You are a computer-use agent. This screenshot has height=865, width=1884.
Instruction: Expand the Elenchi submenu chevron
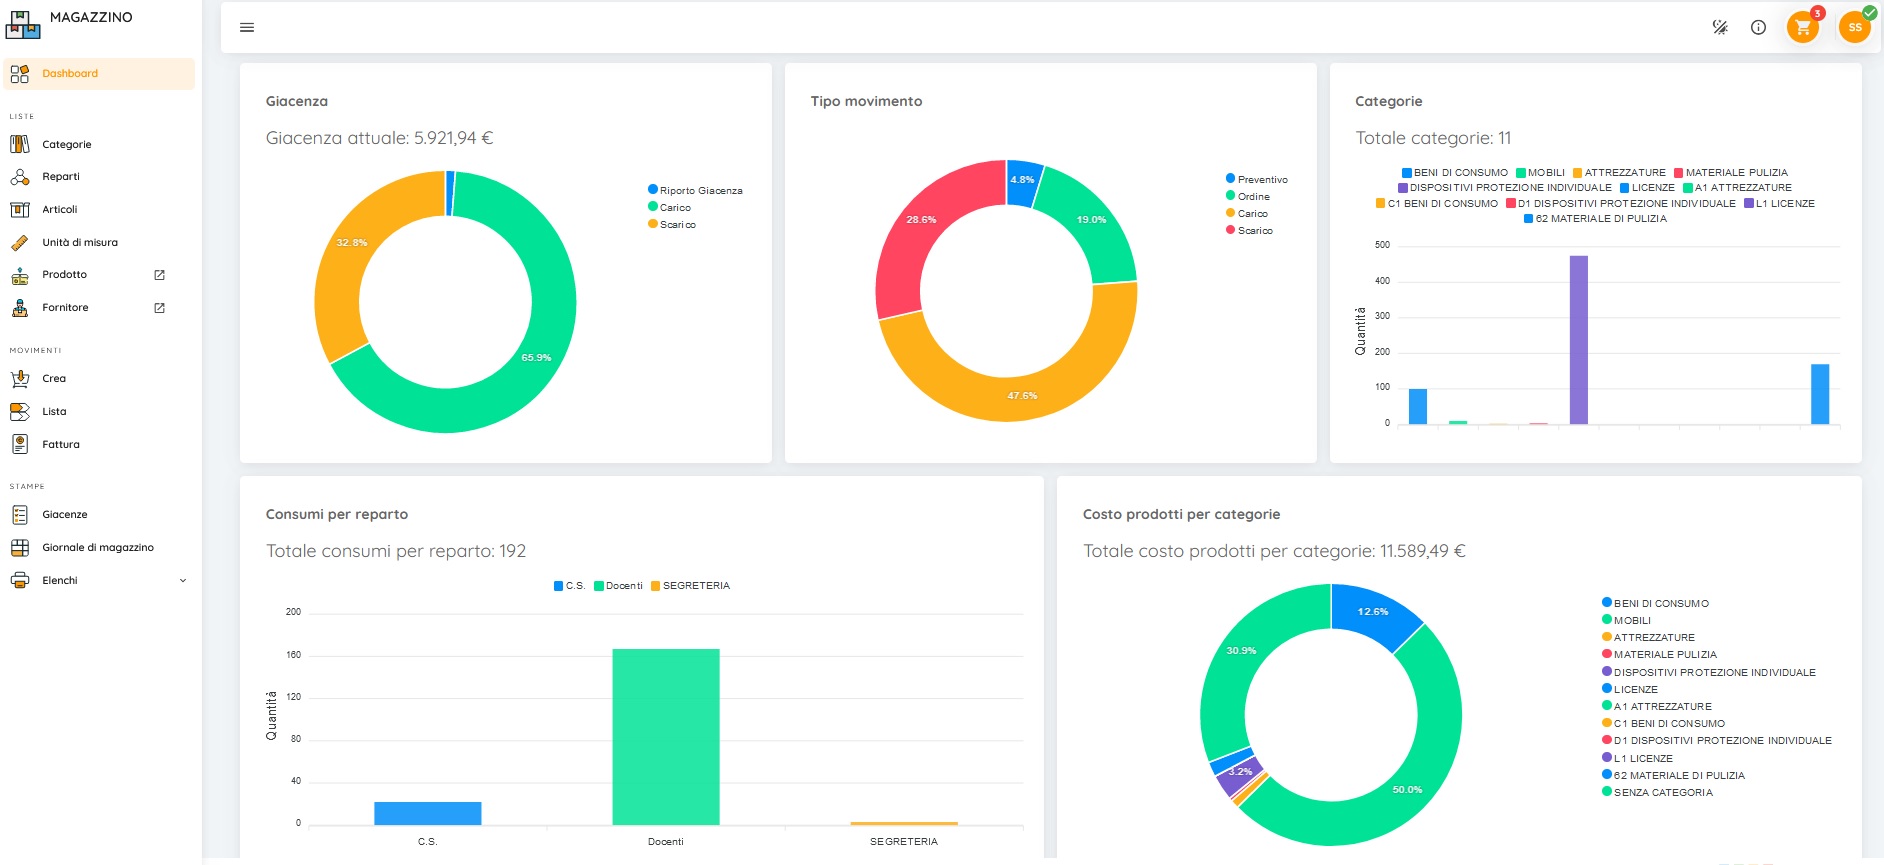pos(183,581)
